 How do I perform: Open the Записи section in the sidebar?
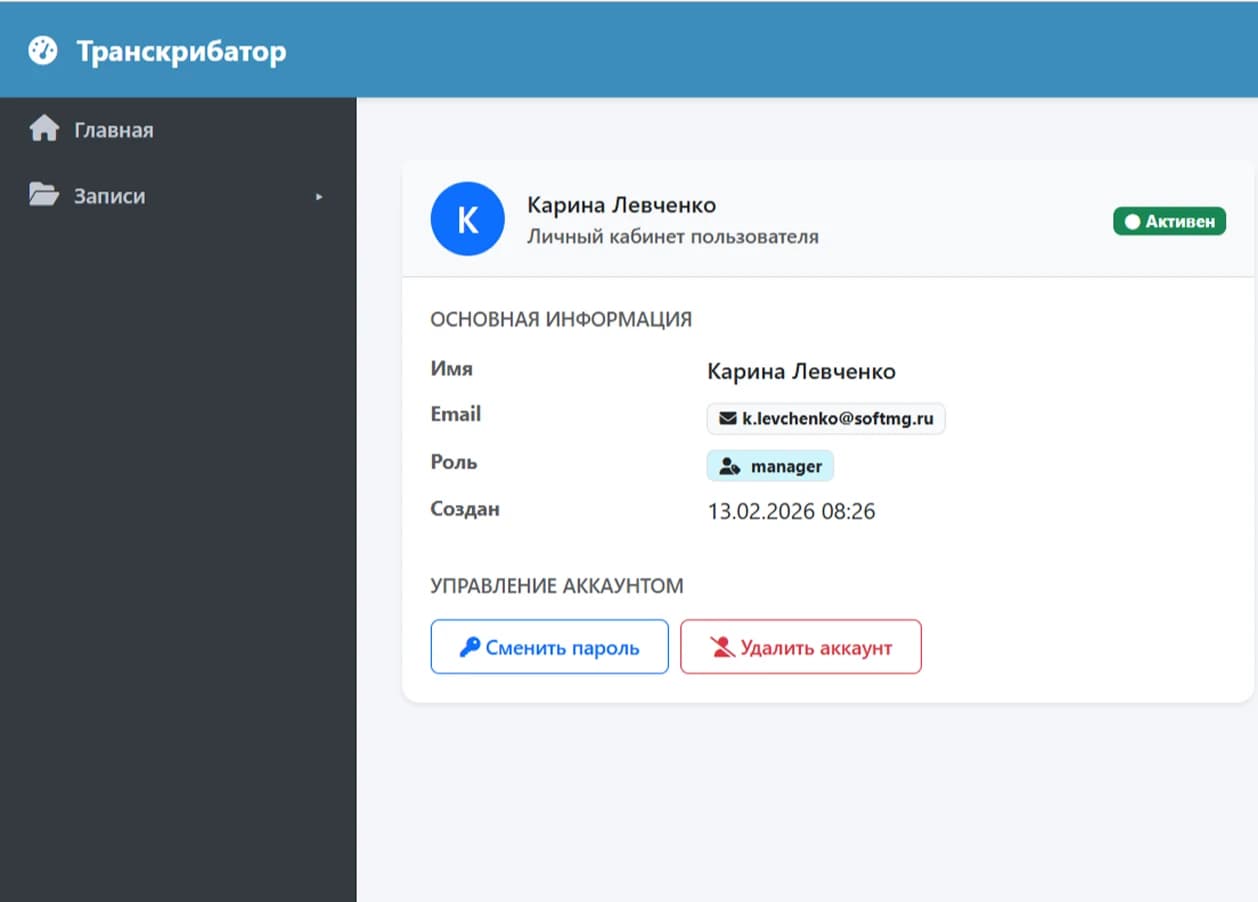coord(110,196)
